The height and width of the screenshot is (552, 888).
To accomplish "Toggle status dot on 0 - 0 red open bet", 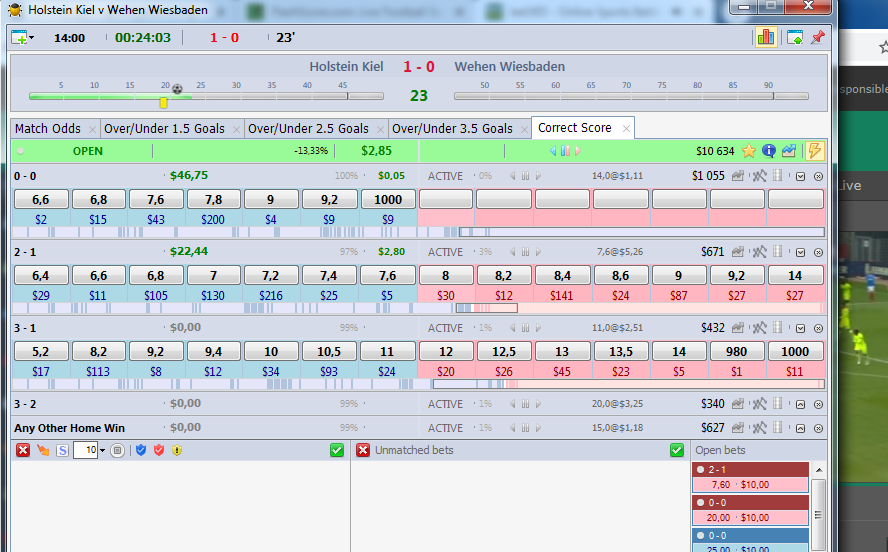I will [701, 502].
